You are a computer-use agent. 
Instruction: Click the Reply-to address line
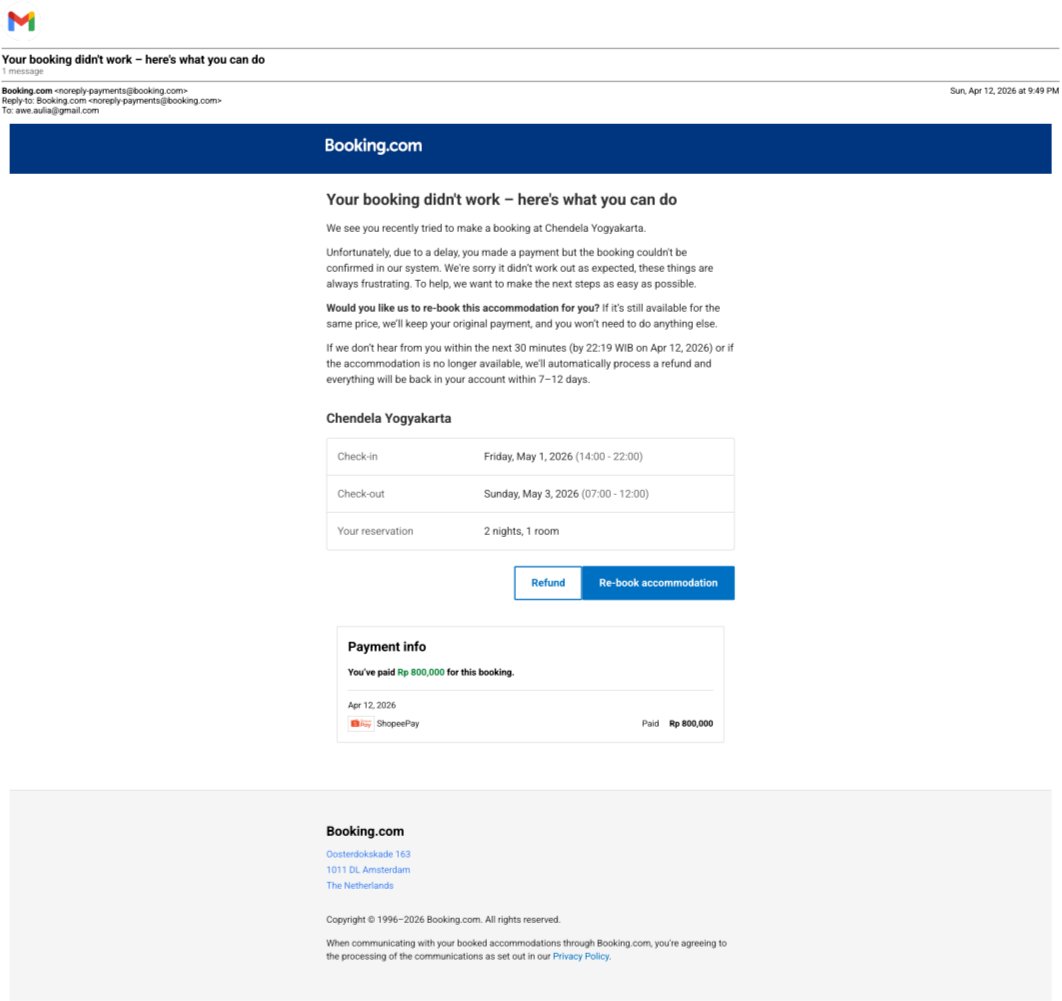111,100
